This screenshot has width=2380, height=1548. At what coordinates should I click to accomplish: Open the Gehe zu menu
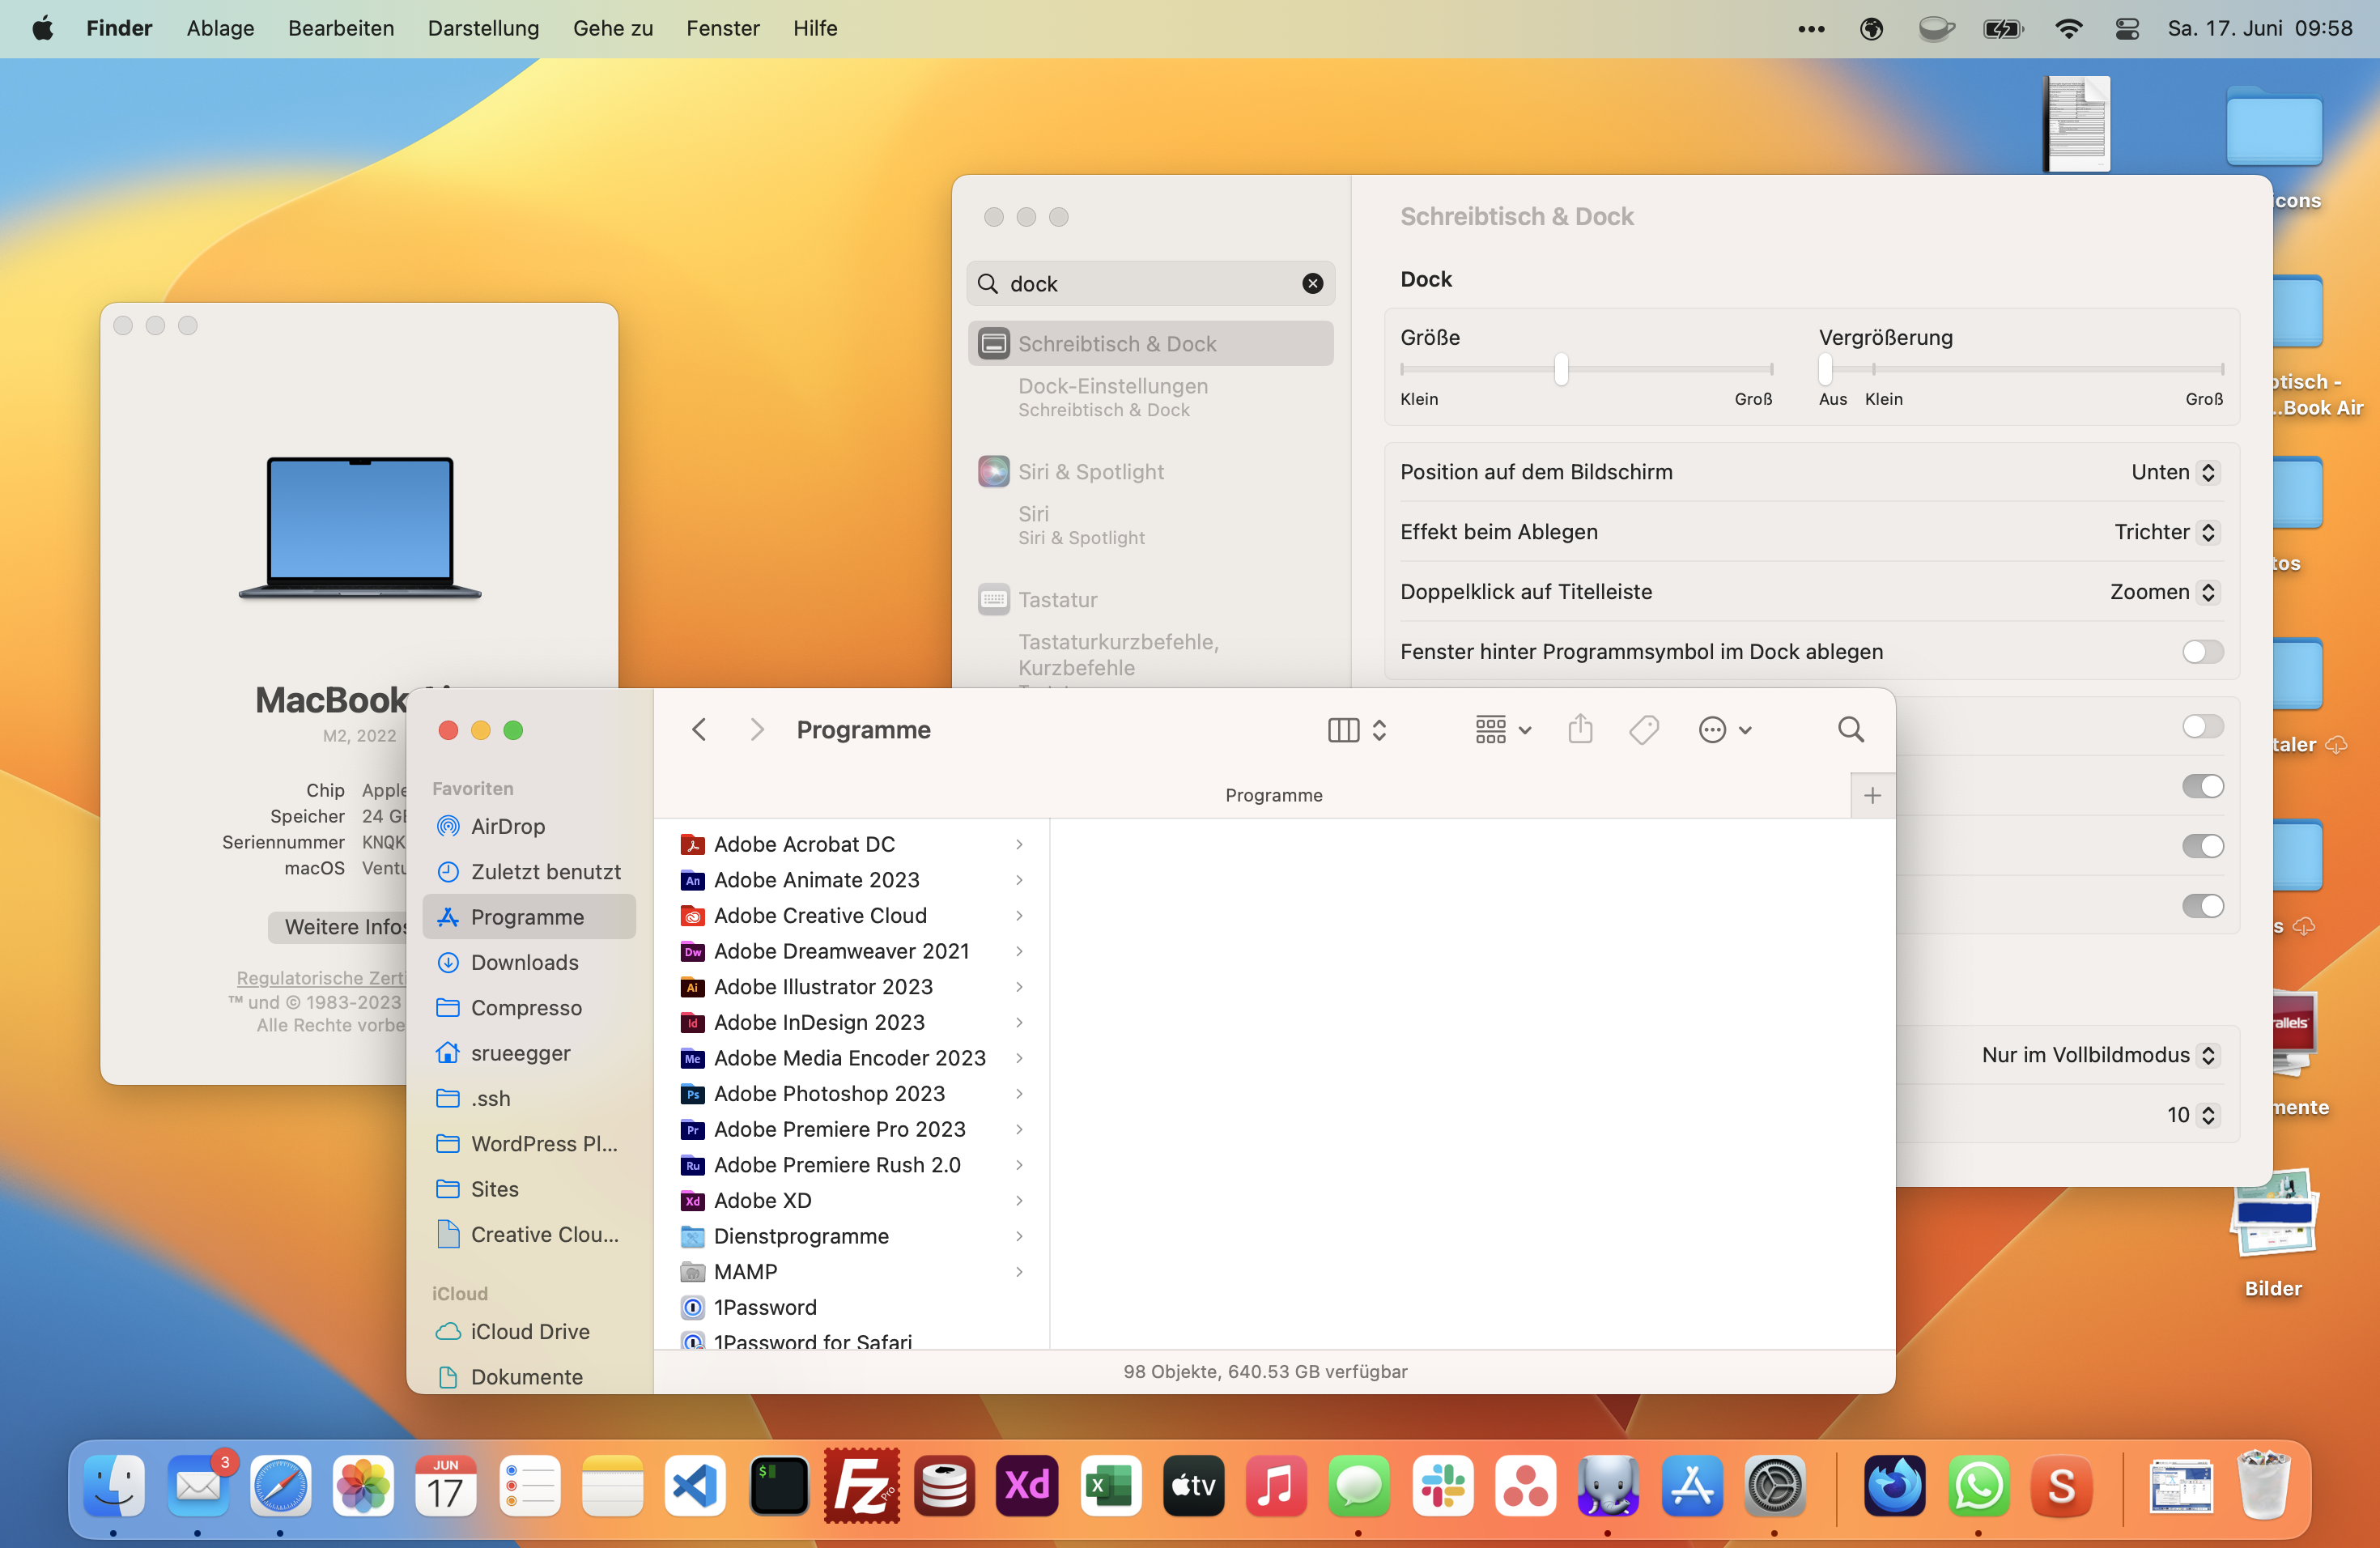coord(612,28)
